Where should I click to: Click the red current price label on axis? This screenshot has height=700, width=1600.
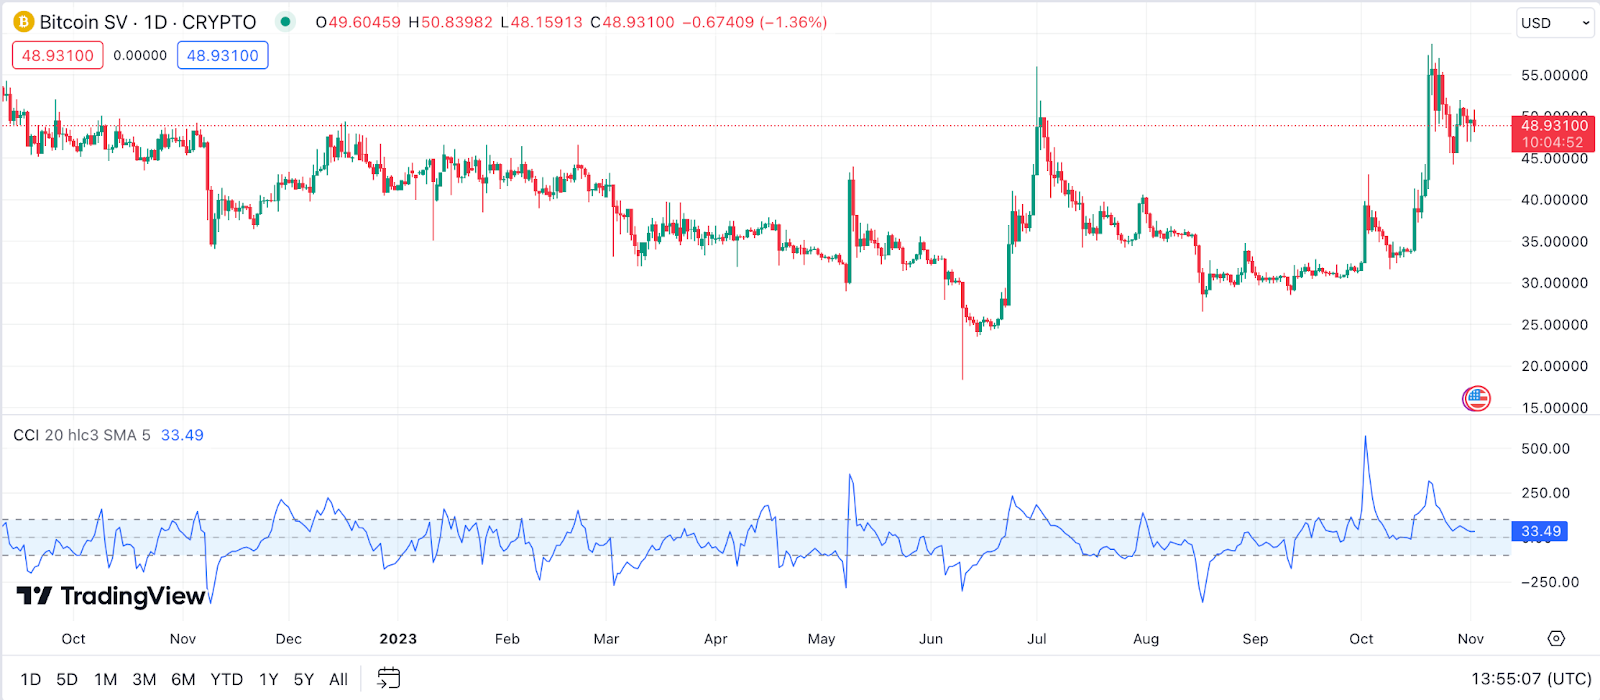pos(1553,133)
